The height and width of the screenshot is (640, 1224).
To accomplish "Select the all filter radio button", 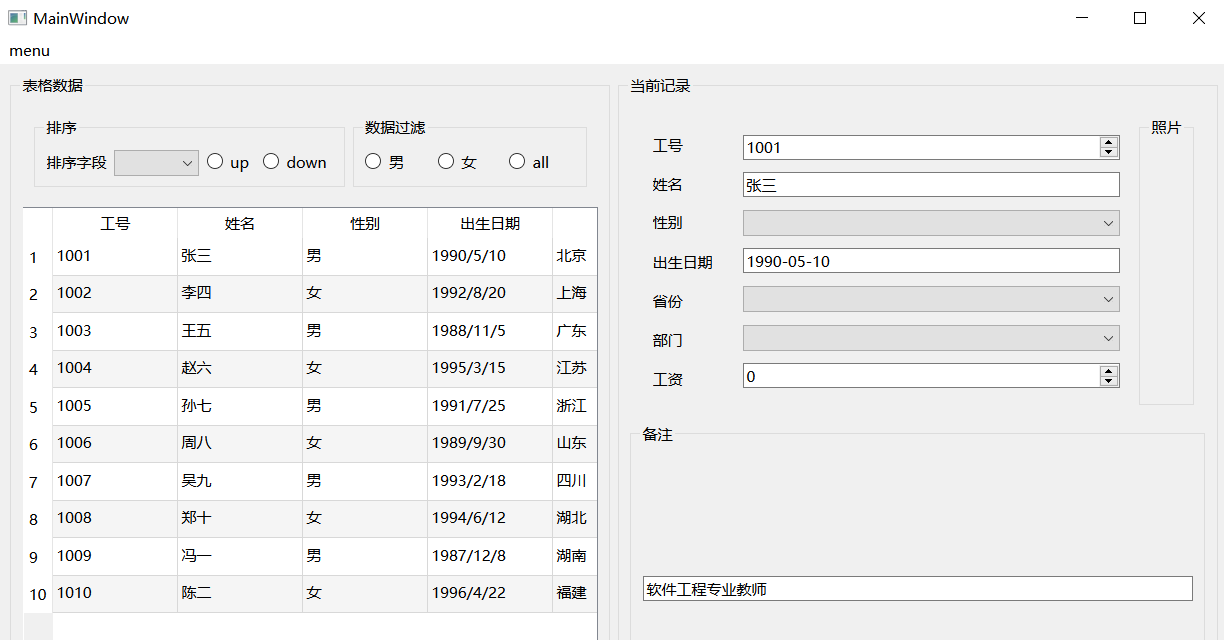I will (x=529, y=162).
